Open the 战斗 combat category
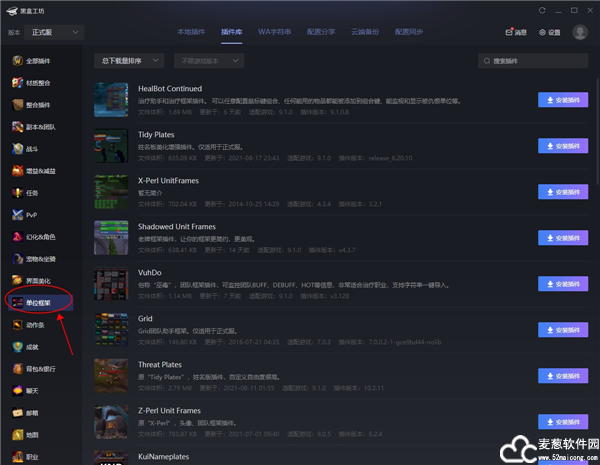Image resolution: width=600 pixels, height=465 pixels. (25, 149)
